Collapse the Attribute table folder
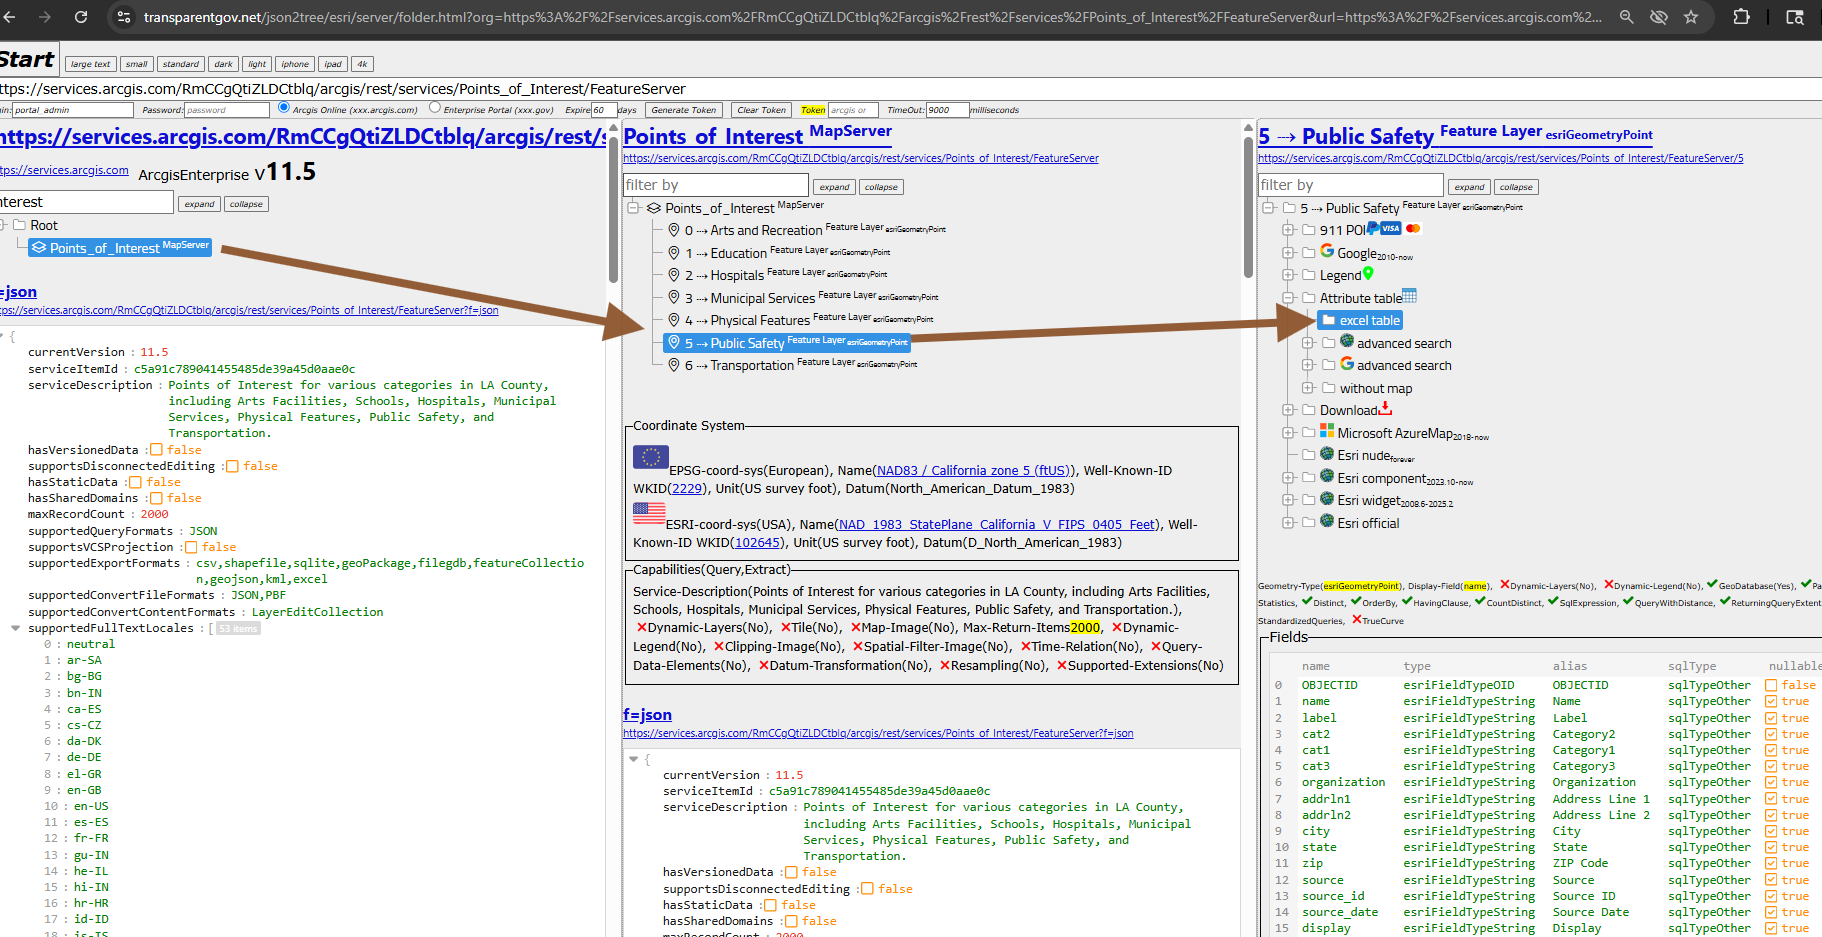The image size is (1822, 937). click(x=1289, y=298)
